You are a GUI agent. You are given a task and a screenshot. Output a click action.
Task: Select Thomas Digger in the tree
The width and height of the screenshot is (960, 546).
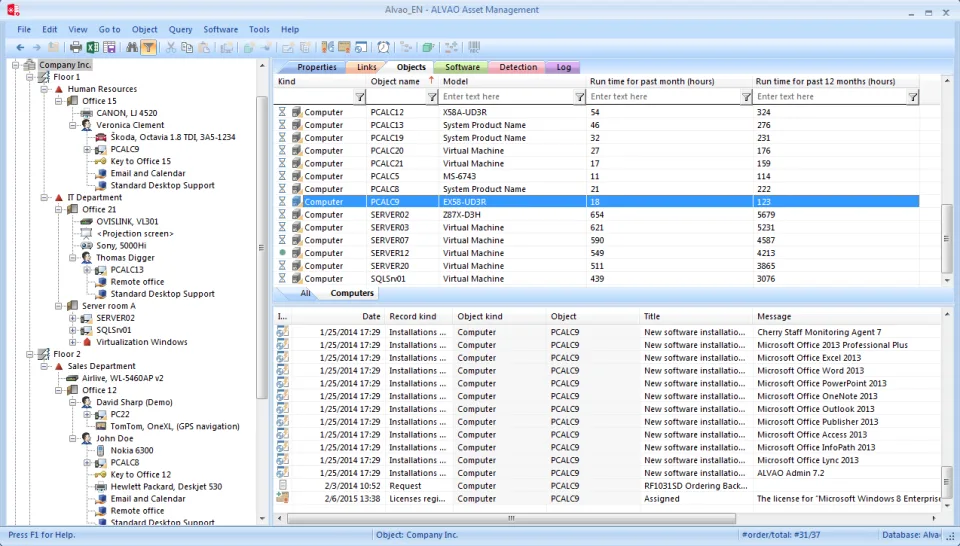click(125, 258)
